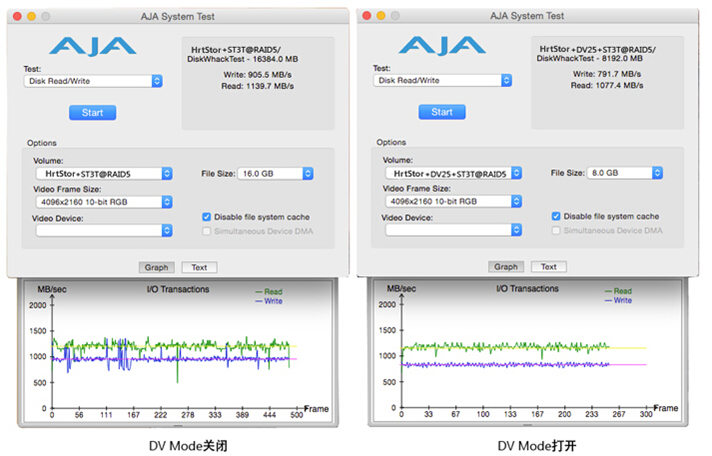Select the Graph tab in right window
The image size is (712, 456).
(506, 267)
